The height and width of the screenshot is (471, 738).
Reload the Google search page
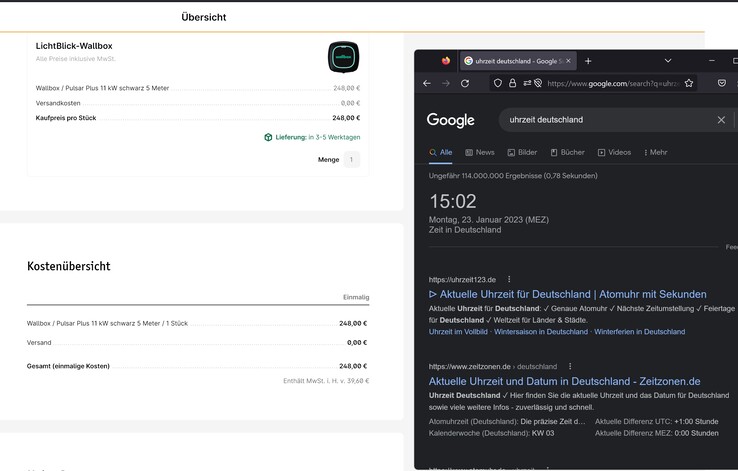tap(465, 83)
